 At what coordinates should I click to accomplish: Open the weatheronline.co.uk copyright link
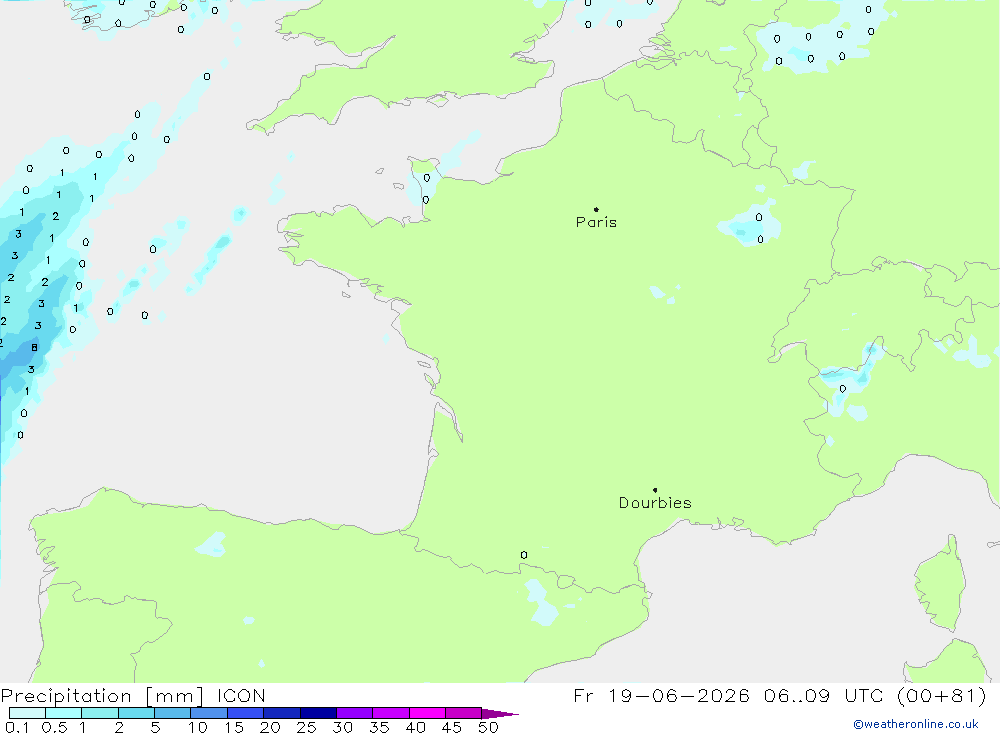[916, 724]
